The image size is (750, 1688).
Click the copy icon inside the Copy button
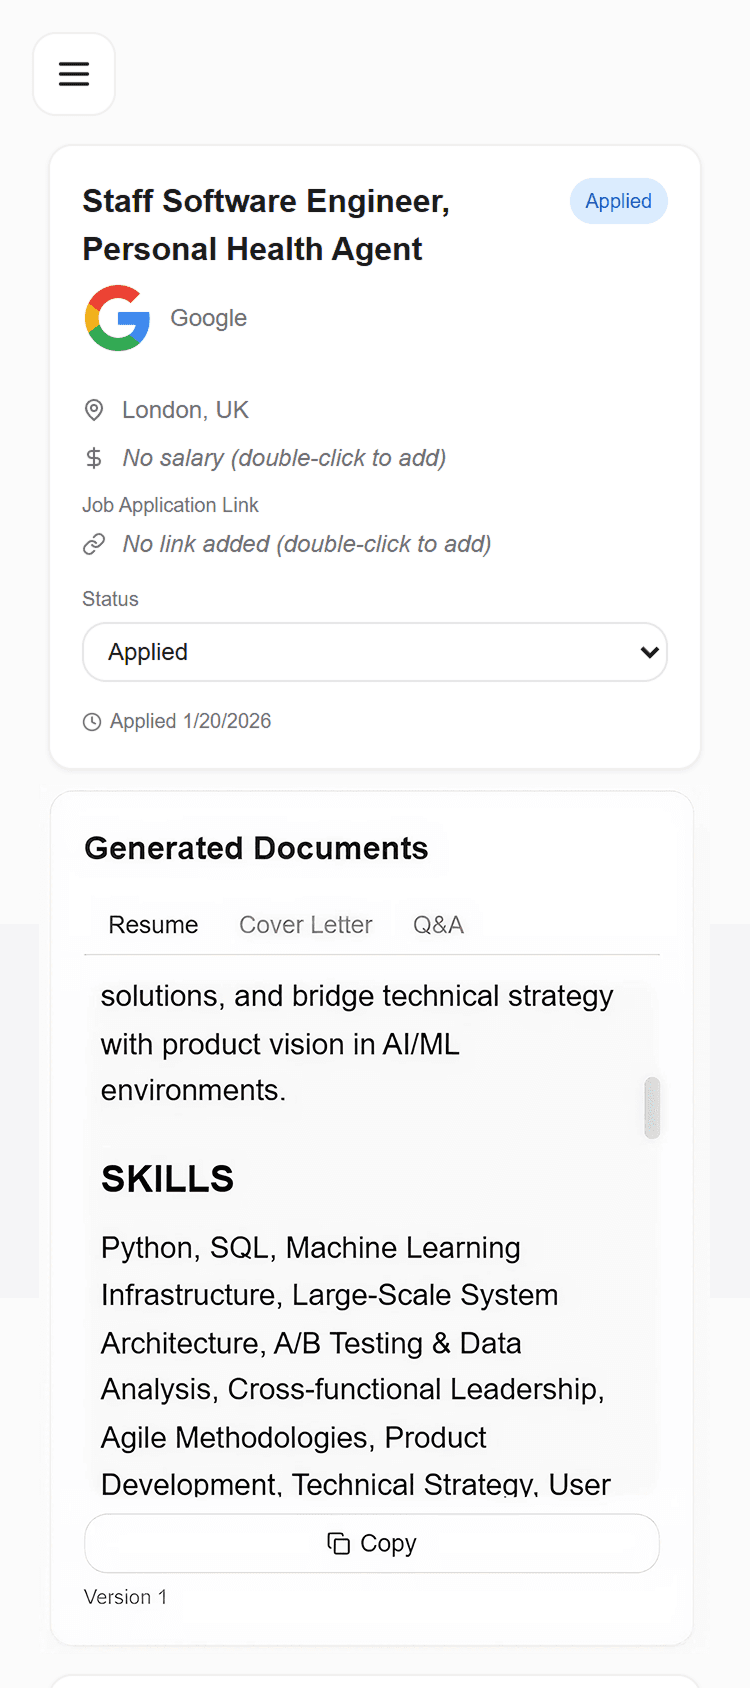(x=336, y=1543)
